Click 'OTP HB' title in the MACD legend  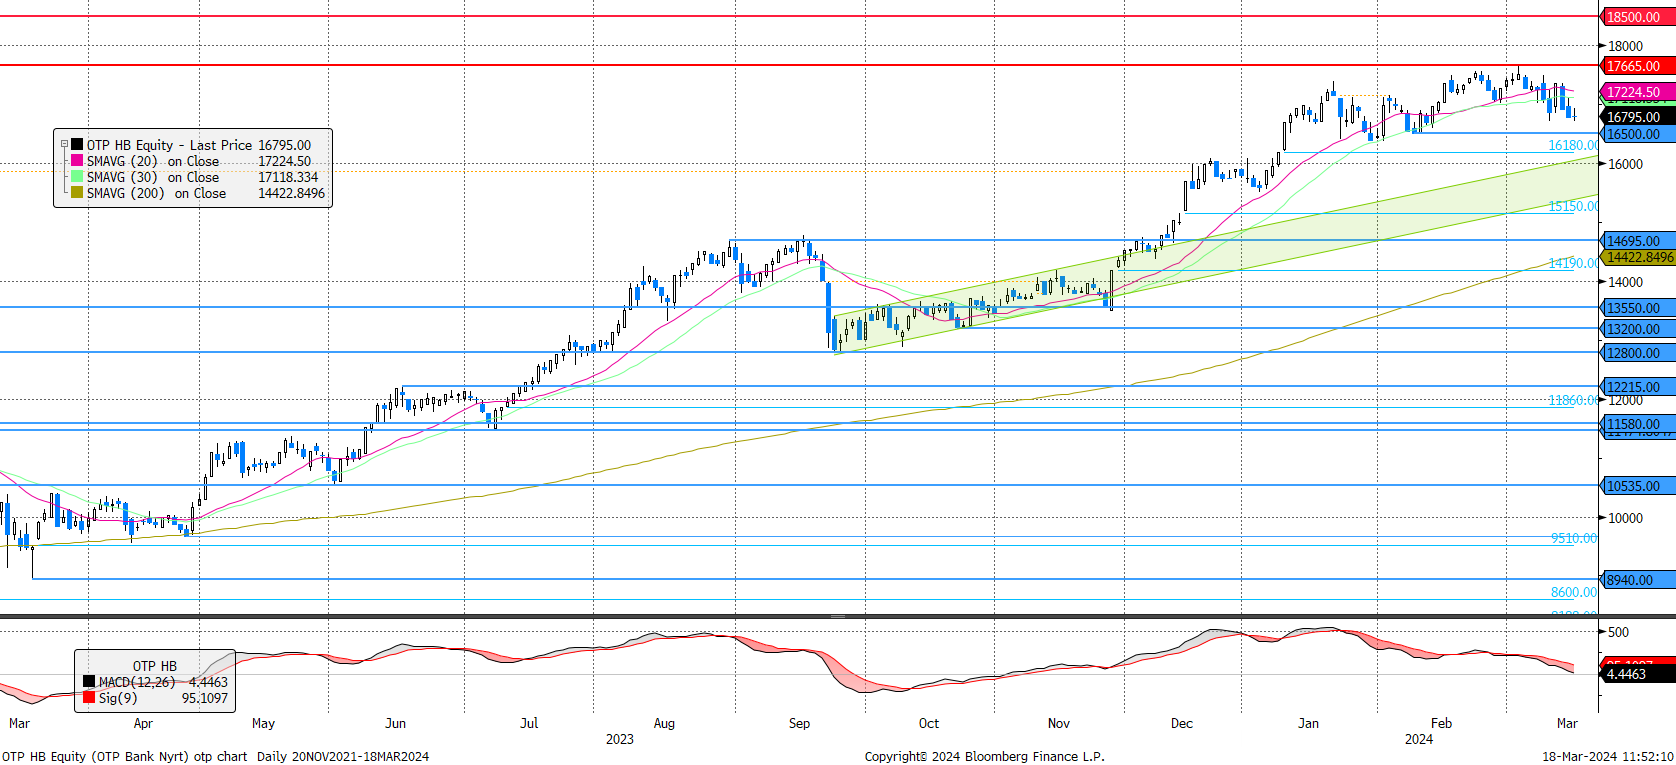click(x=155, y=666)
